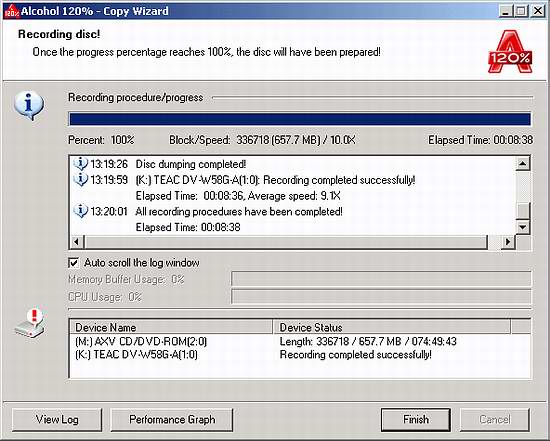Select the AXV CD/DVD-ROM device row
Screen dimensions: 550x441
pyautogui.click(x=300, y=341)
